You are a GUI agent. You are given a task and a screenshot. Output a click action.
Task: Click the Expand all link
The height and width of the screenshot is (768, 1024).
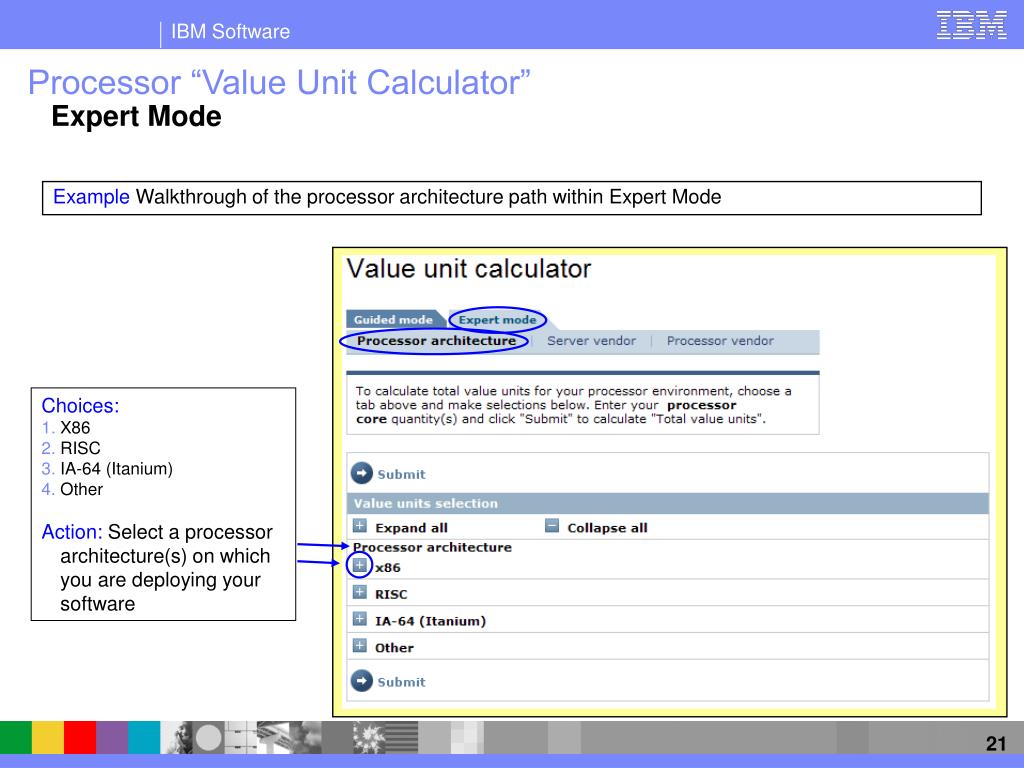click(x=411, y=528)
